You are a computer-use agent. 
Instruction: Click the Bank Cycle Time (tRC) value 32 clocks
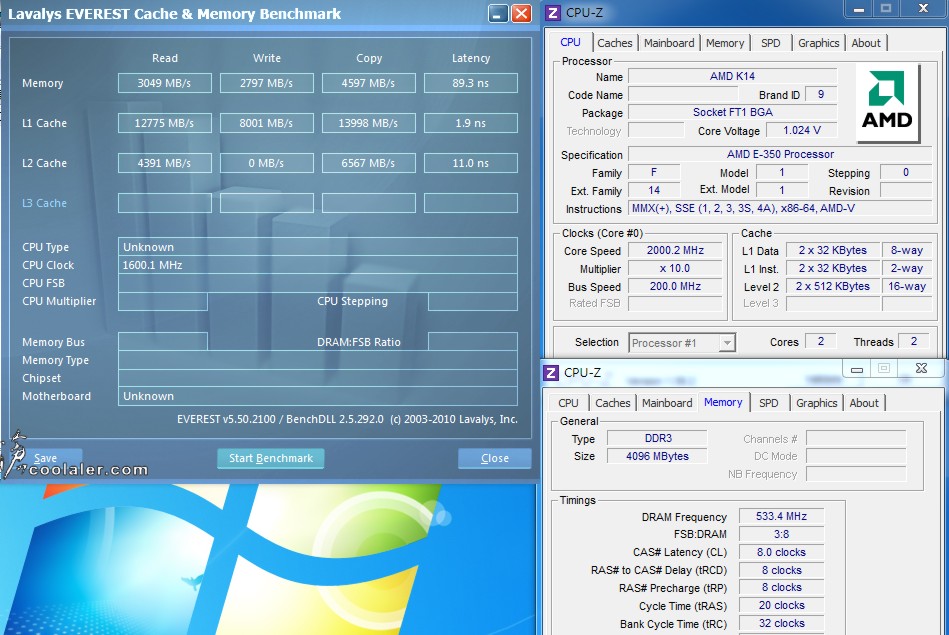click(781, 623)
